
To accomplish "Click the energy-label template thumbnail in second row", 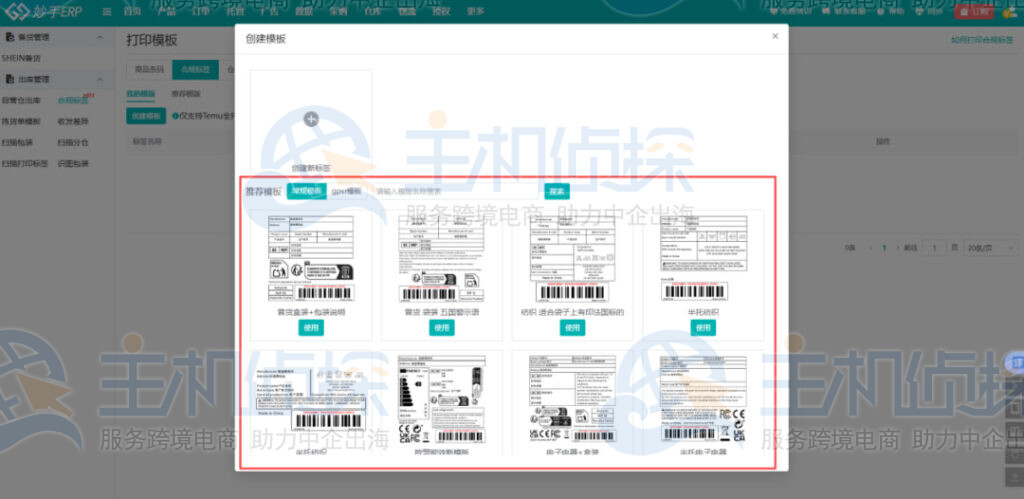I will (441, 399).
